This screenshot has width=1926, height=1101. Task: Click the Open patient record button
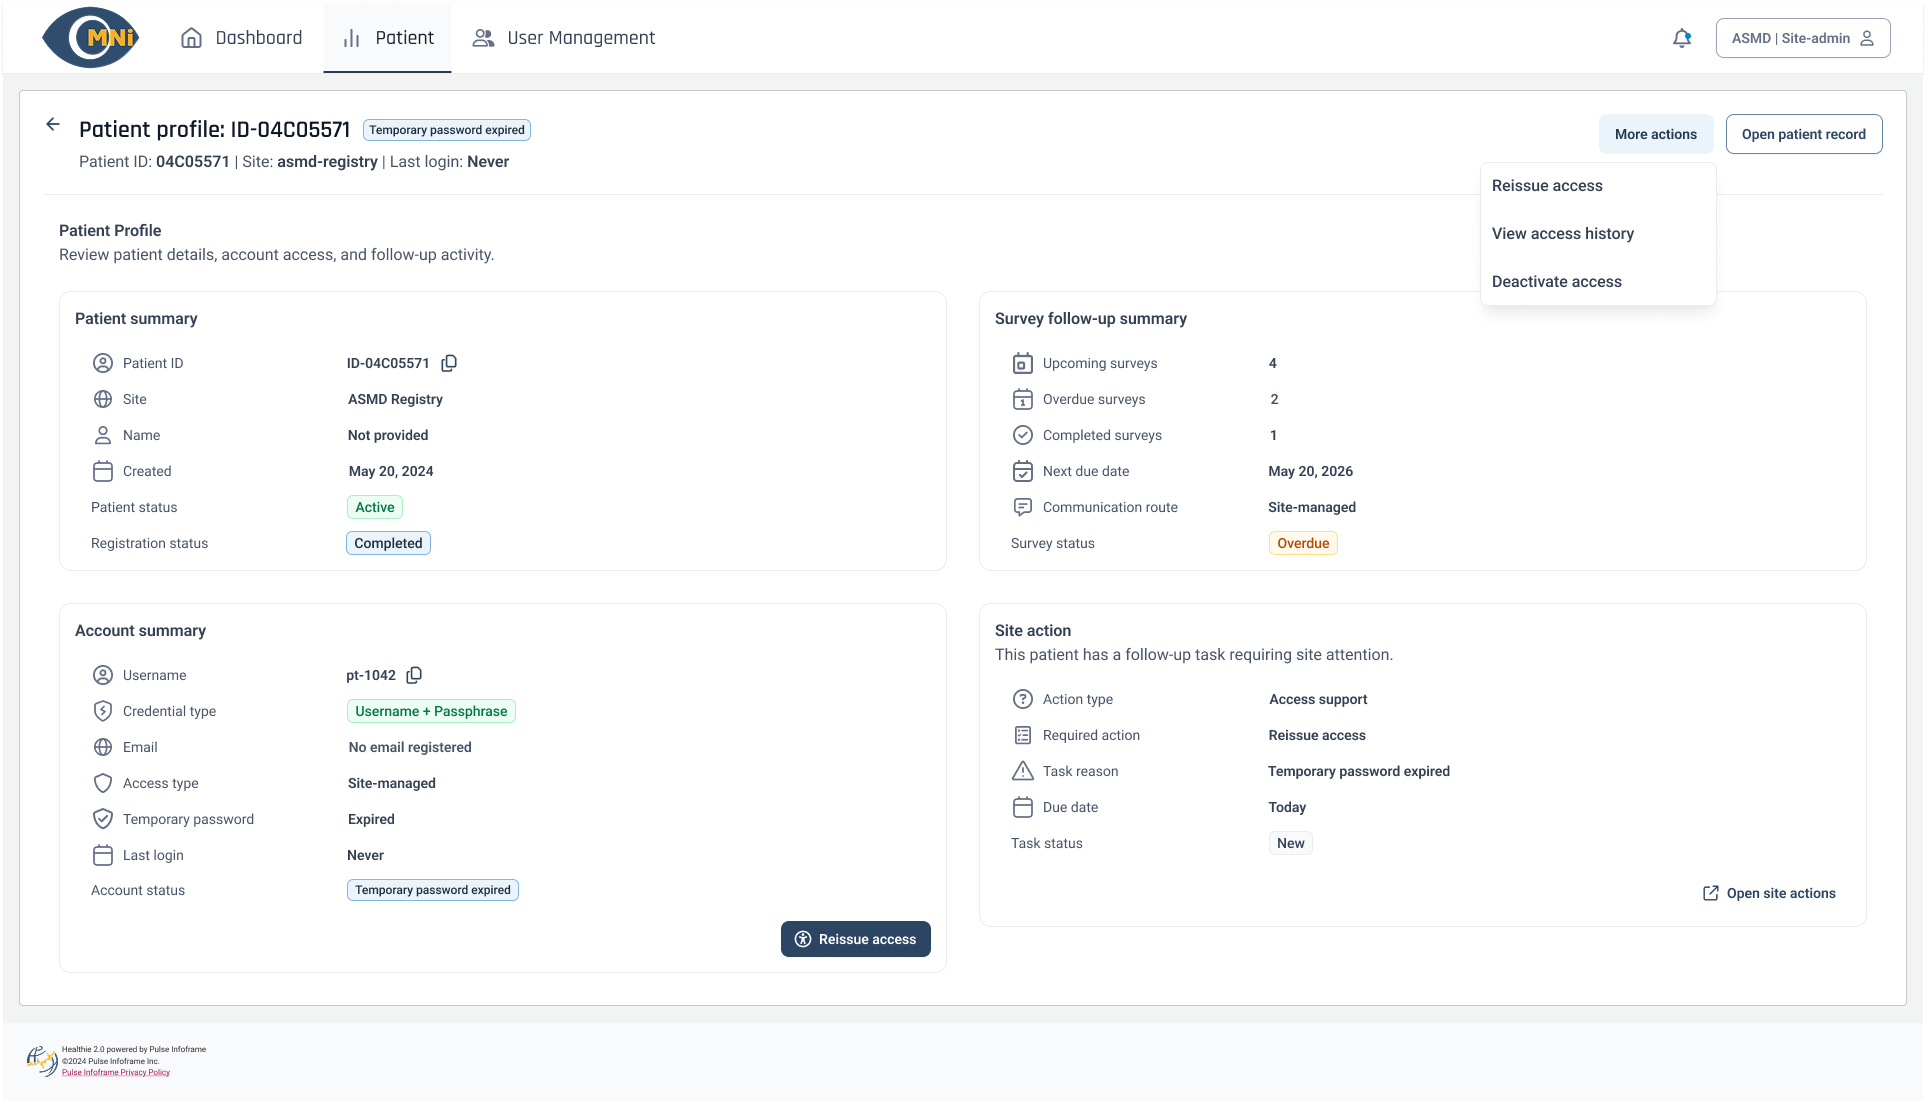tap(1803, 134)
